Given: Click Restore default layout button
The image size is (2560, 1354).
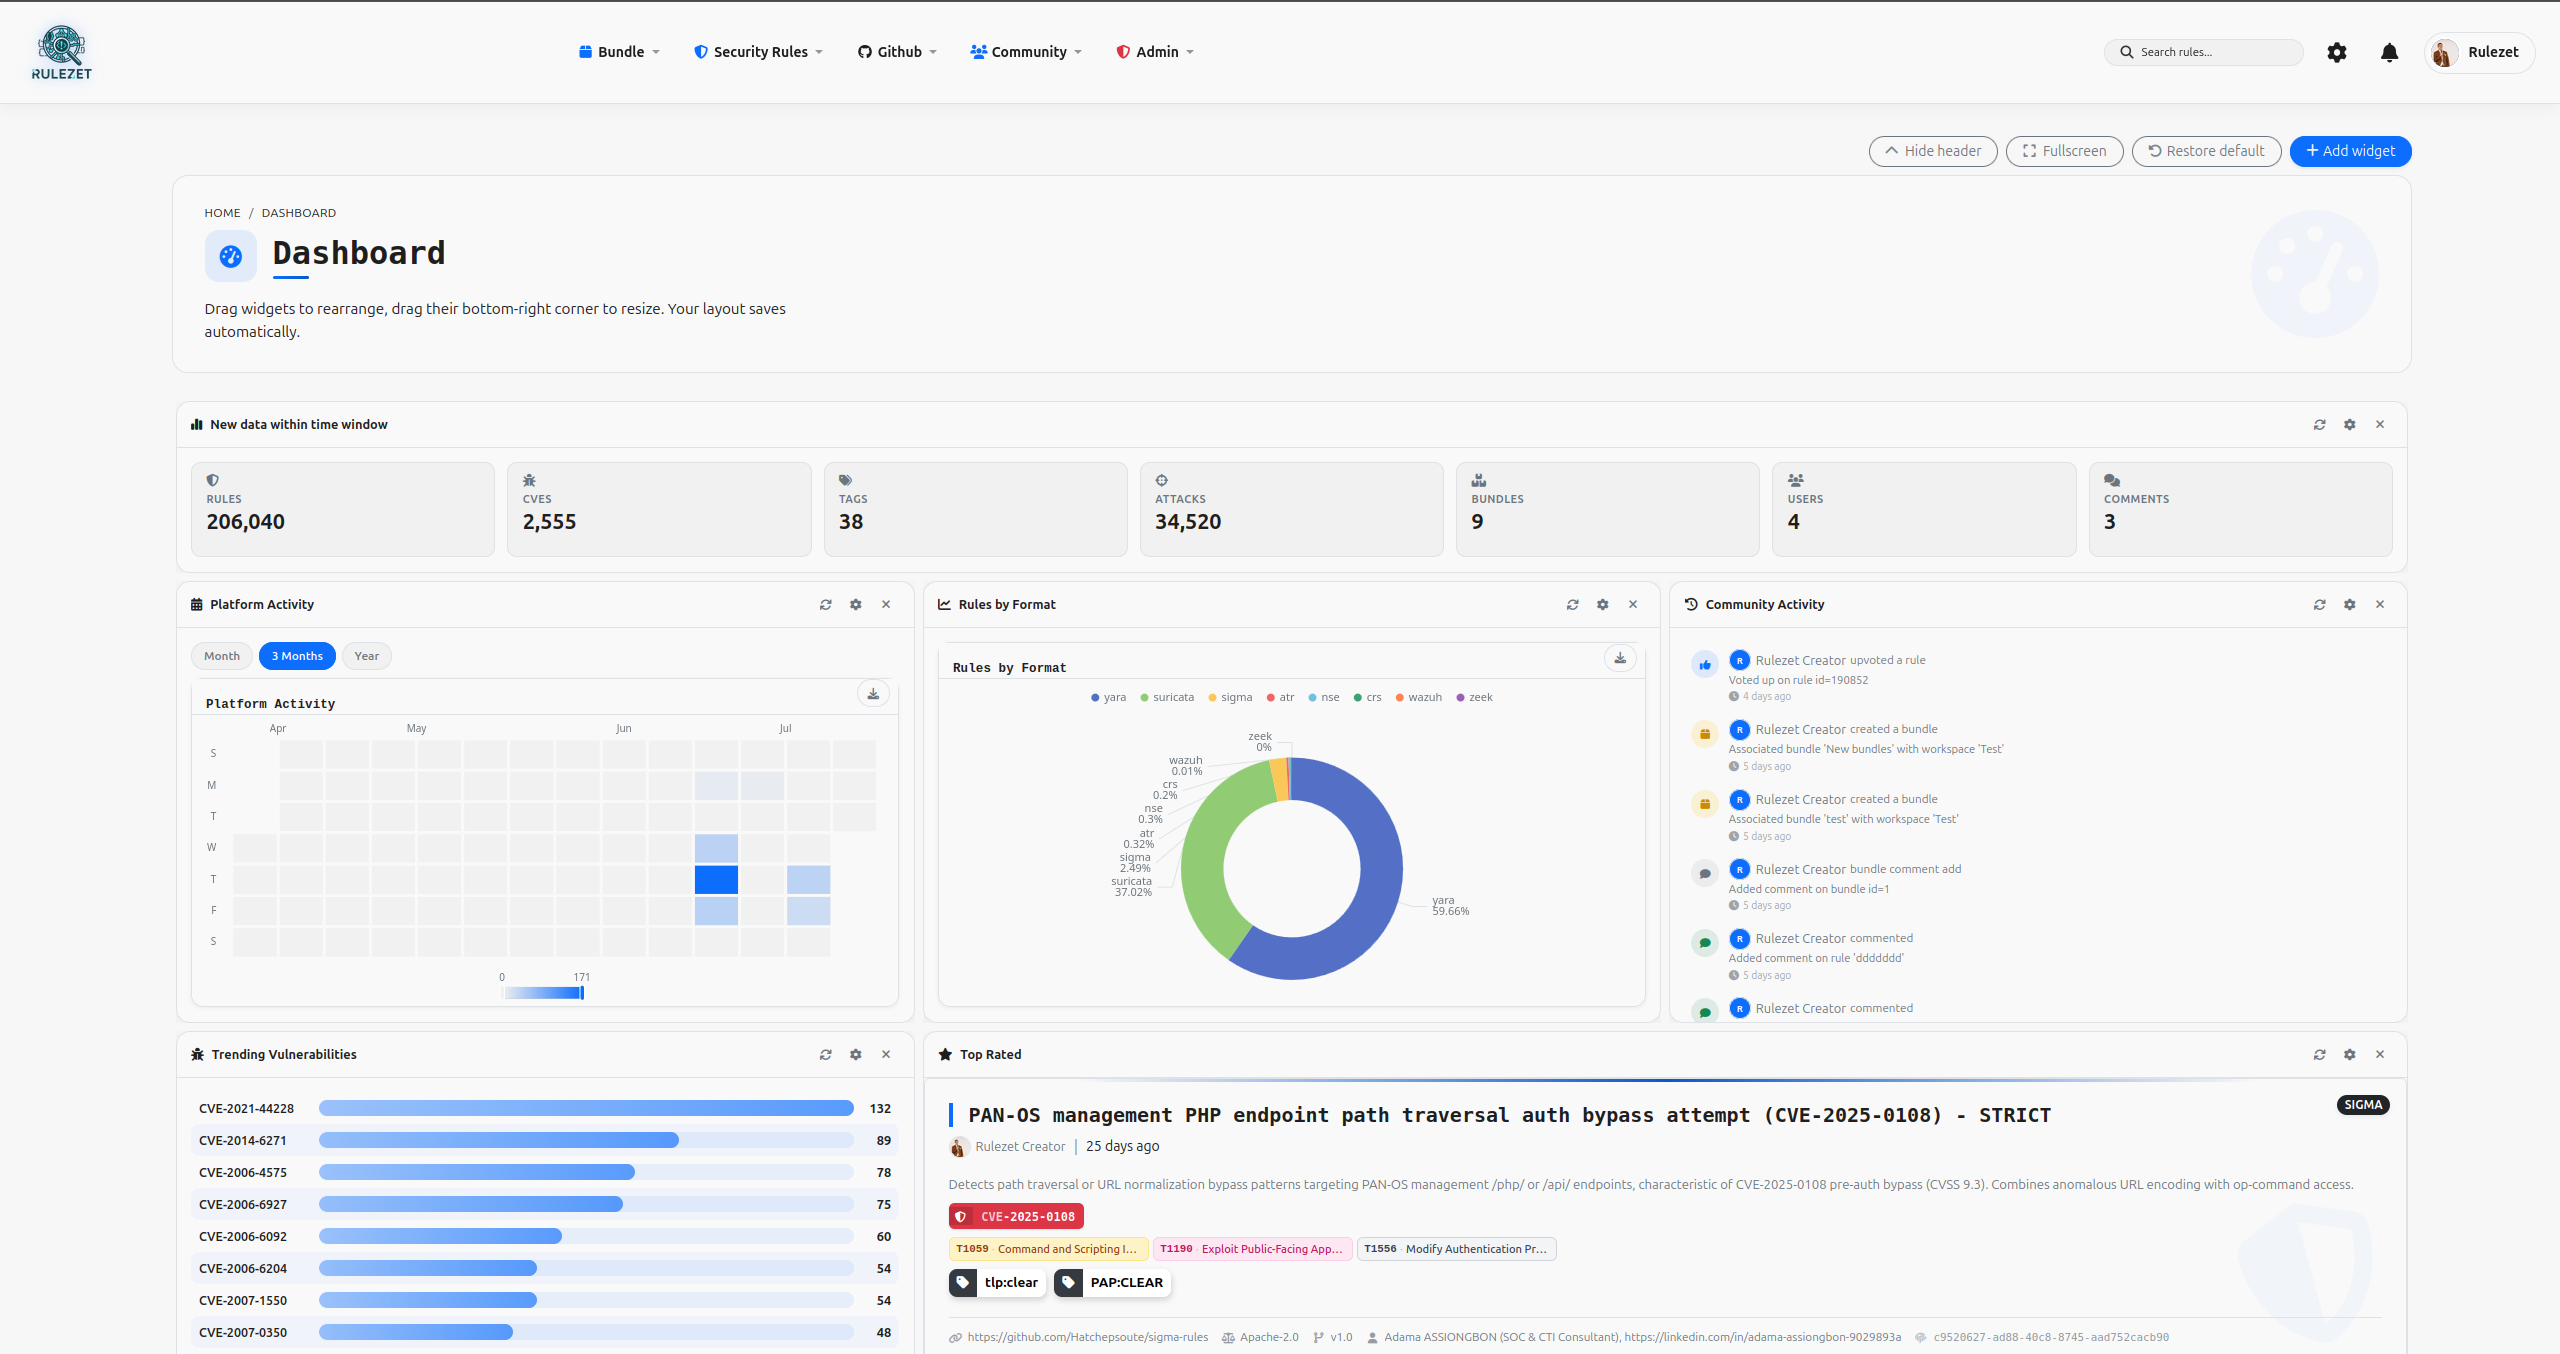Looking at the screenshot, I should pyautogui.click(x=2206, y=151).
